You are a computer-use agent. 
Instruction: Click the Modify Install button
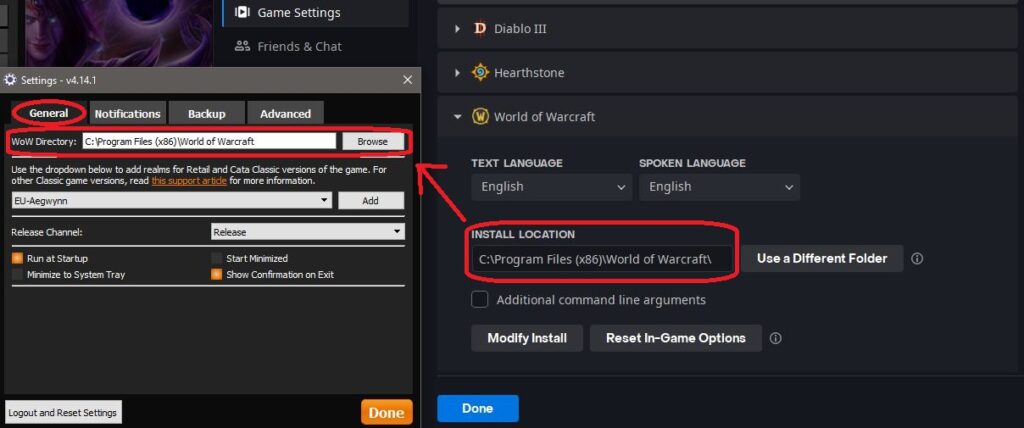click(x=527, y=338)
